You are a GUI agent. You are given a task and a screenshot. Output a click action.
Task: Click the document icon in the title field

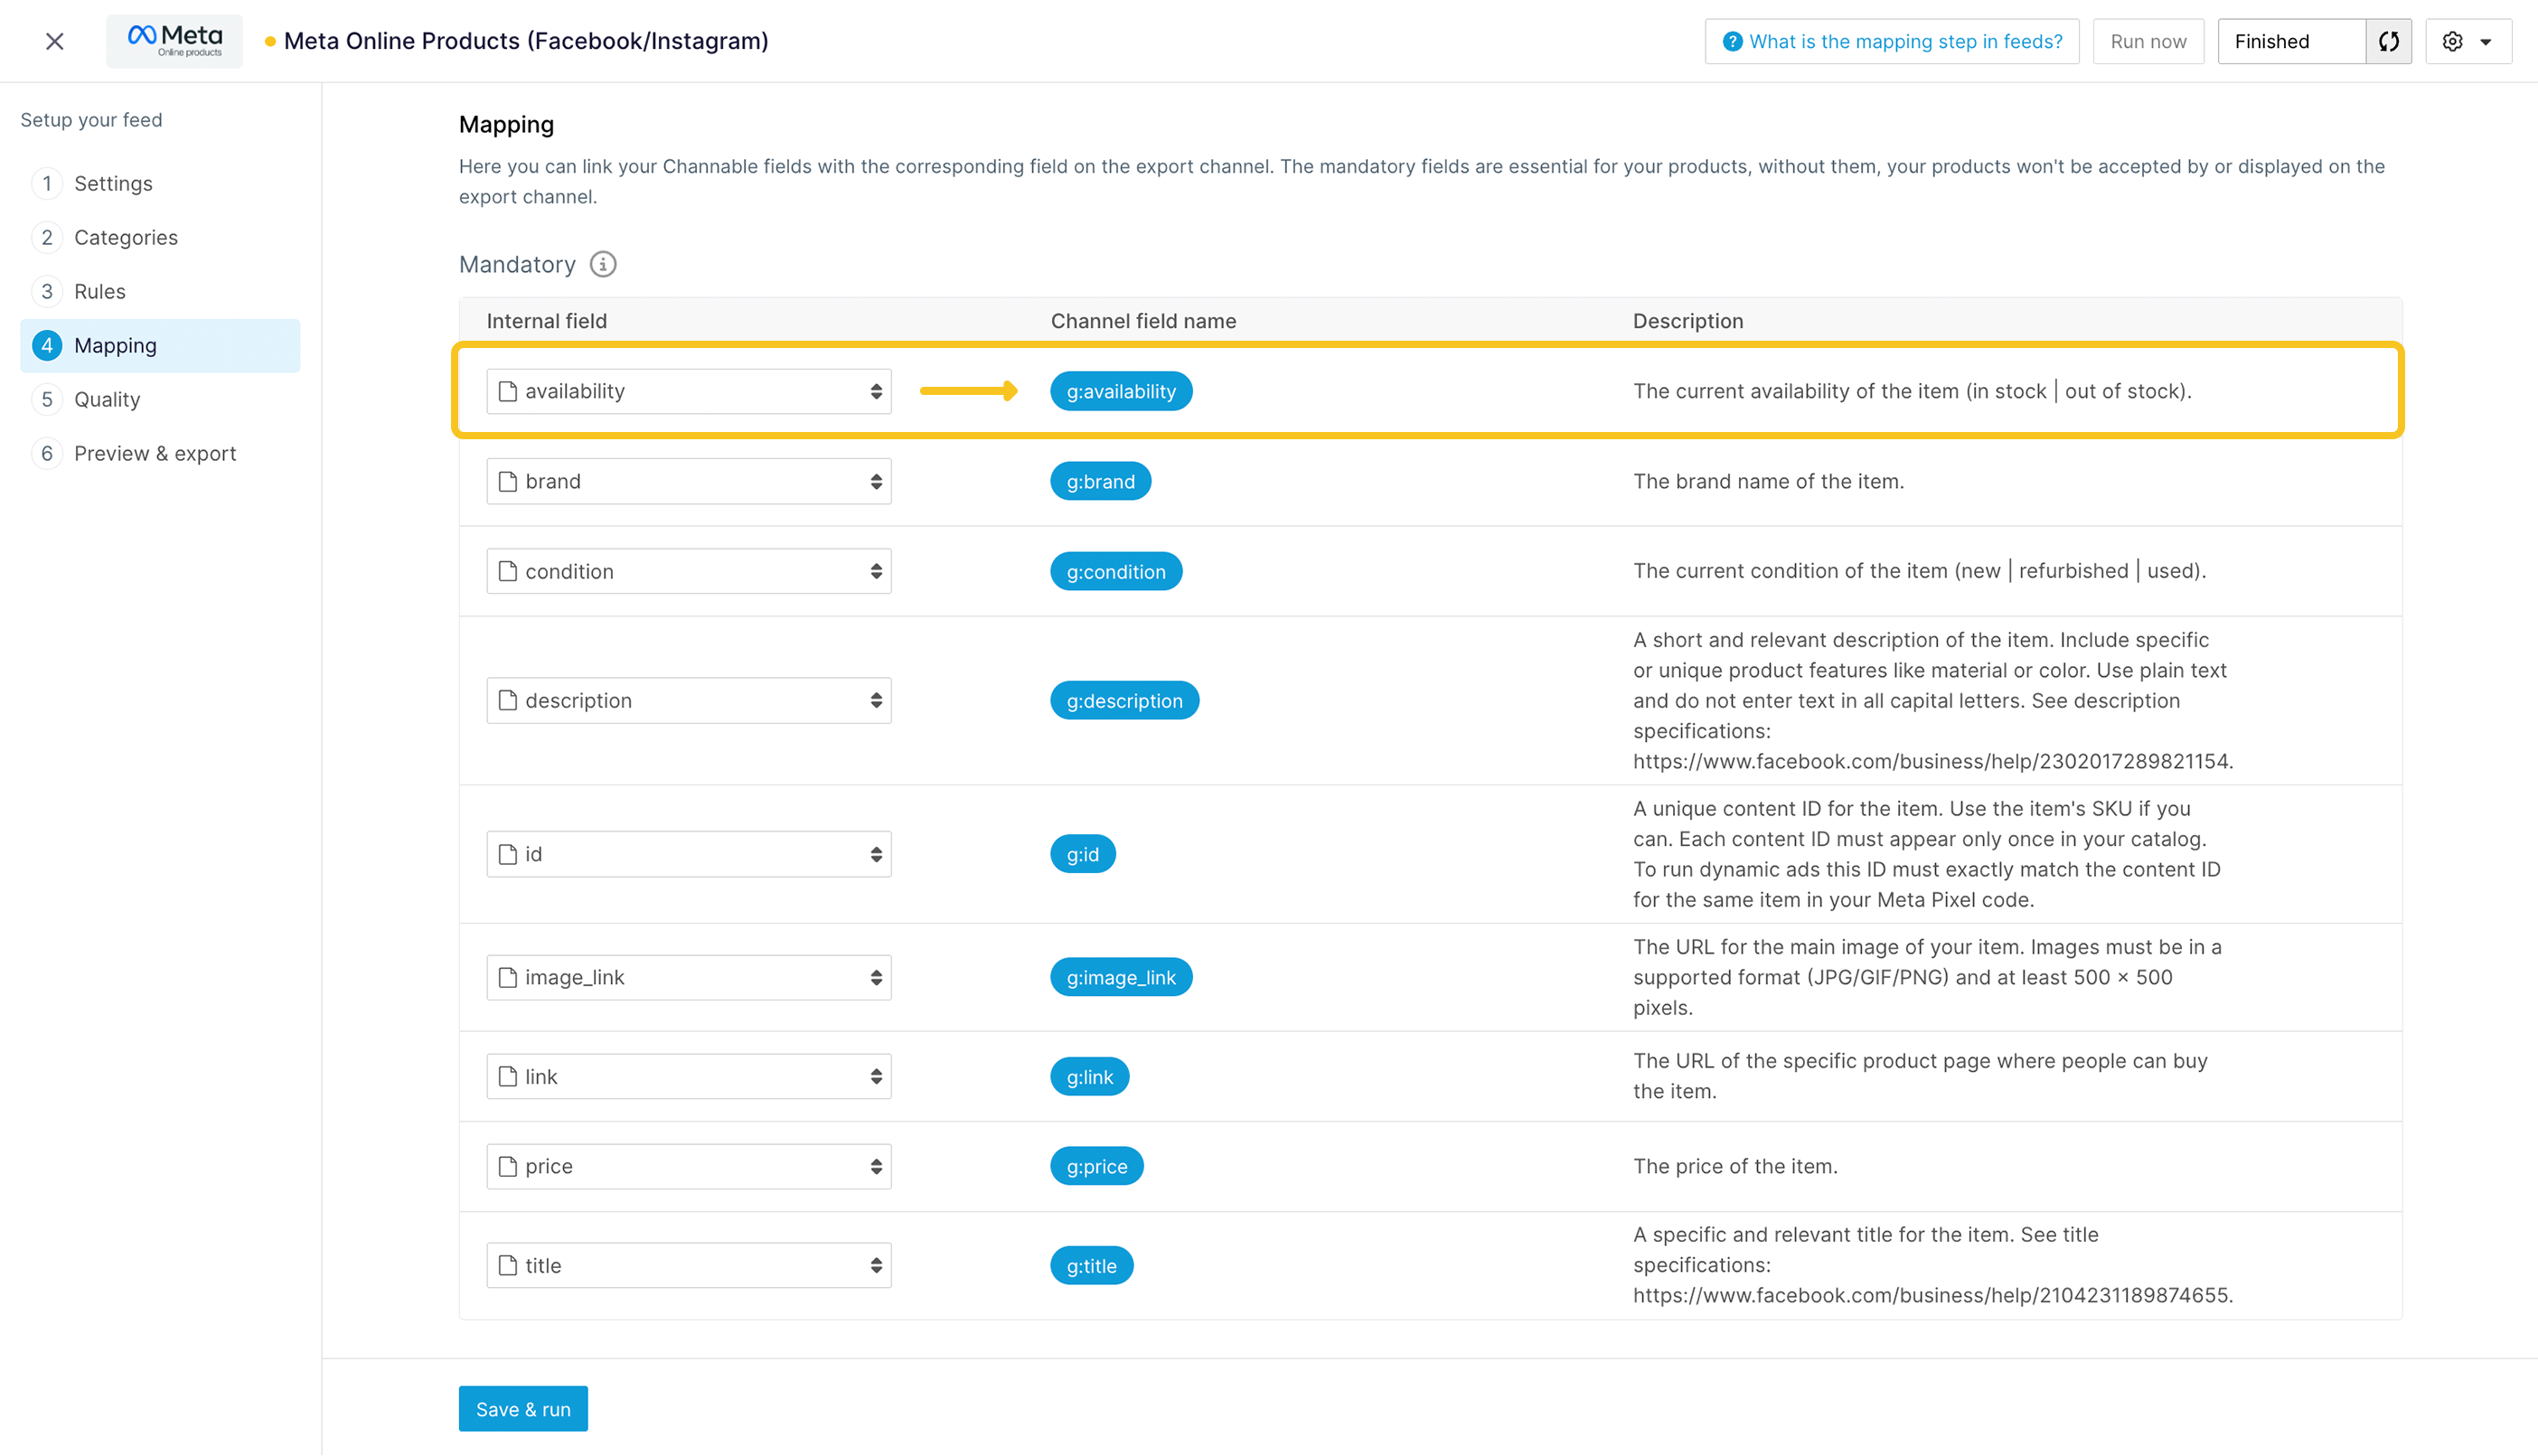tap(508, 1265)
